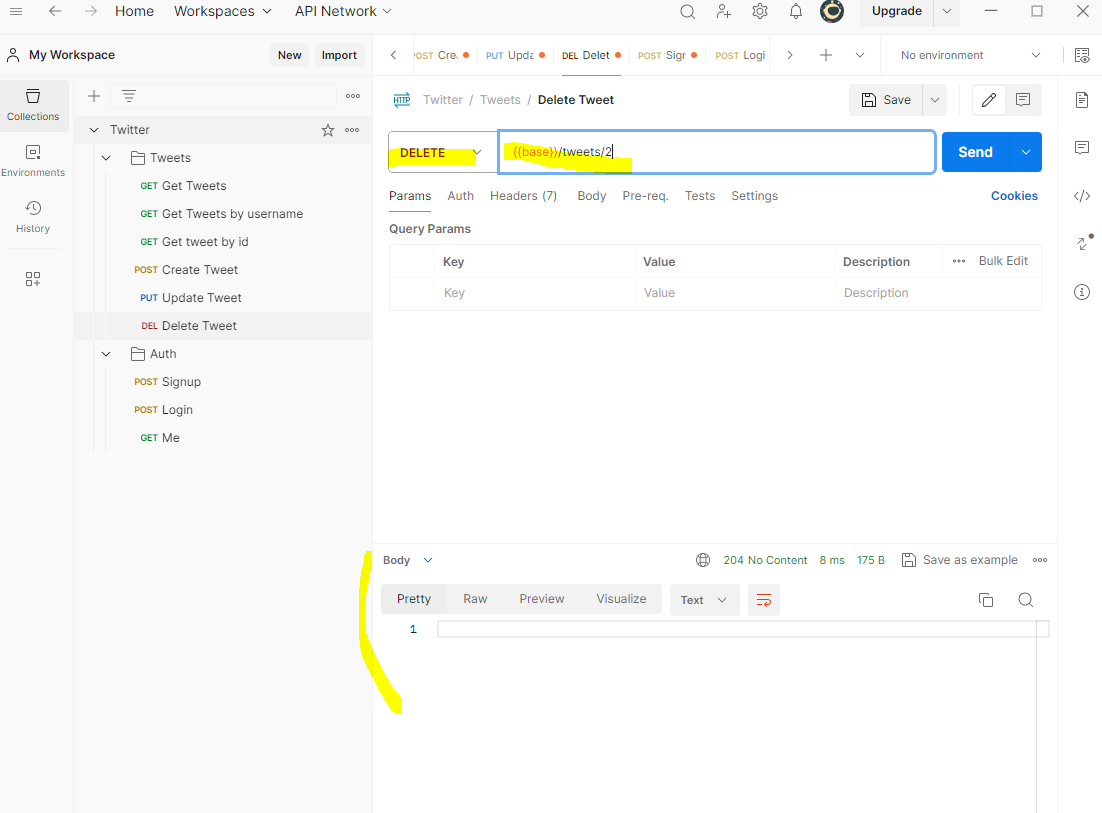Click the filter collections icon
The height and width of the screenshot is (813, 1102).
point(129,96)
